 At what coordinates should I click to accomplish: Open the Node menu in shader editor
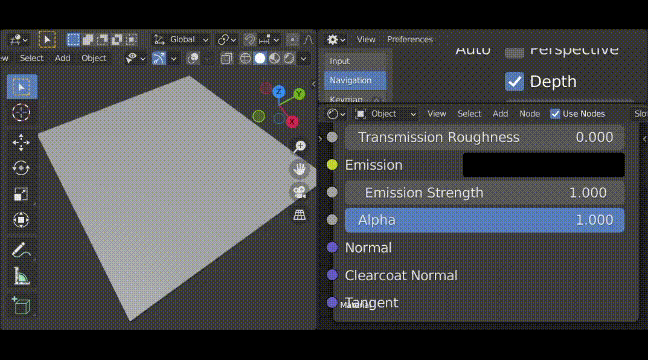529,114
